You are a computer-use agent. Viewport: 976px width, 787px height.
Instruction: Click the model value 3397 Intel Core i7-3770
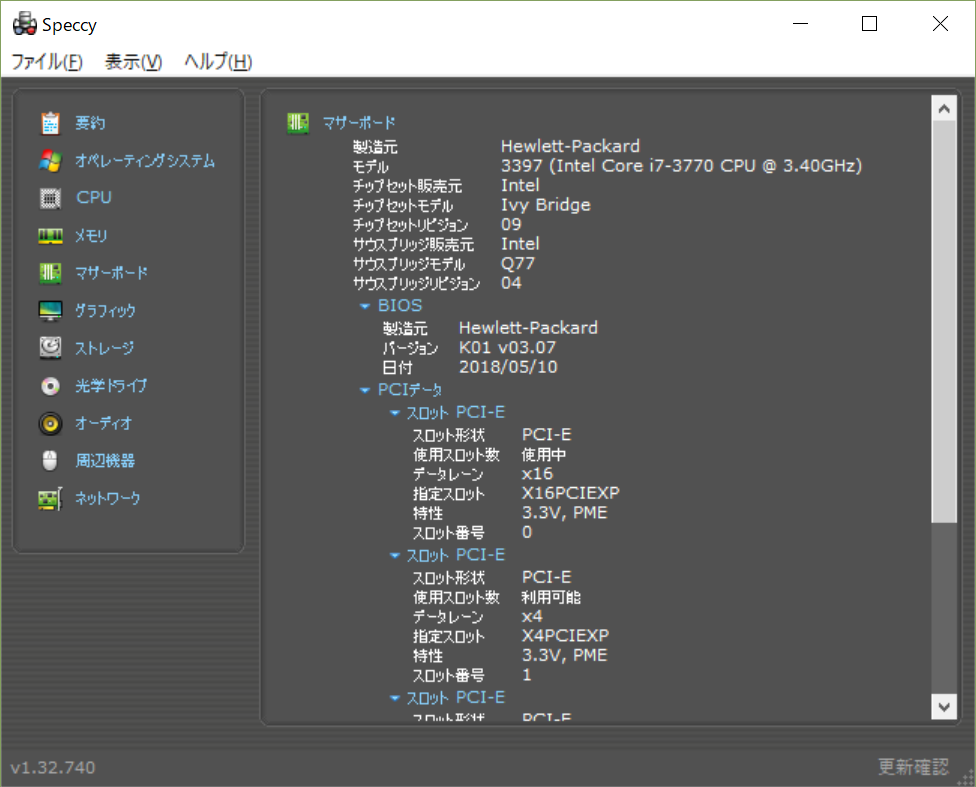tap(682, 166)
